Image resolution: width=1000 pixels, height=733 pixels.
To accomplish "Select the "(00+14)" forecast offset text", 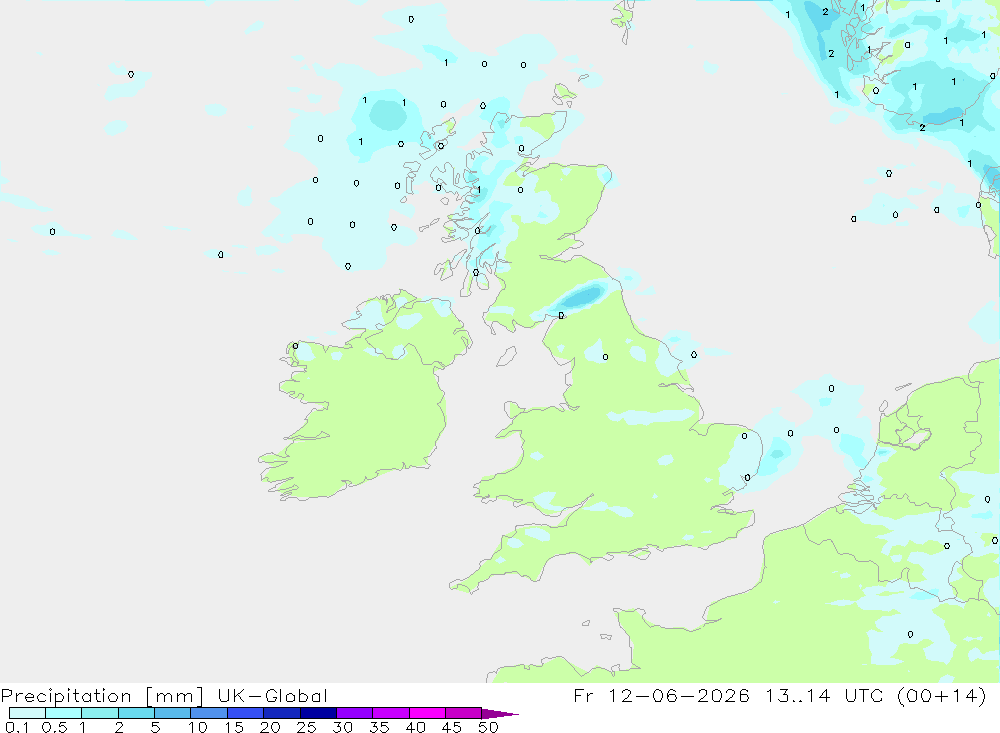I will [941, 695].
